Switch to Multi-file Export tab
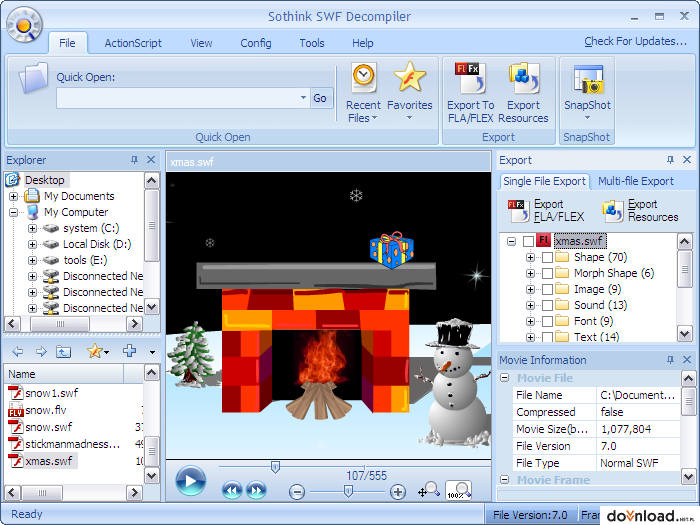700x525 pixels. [x=636, y=181]
